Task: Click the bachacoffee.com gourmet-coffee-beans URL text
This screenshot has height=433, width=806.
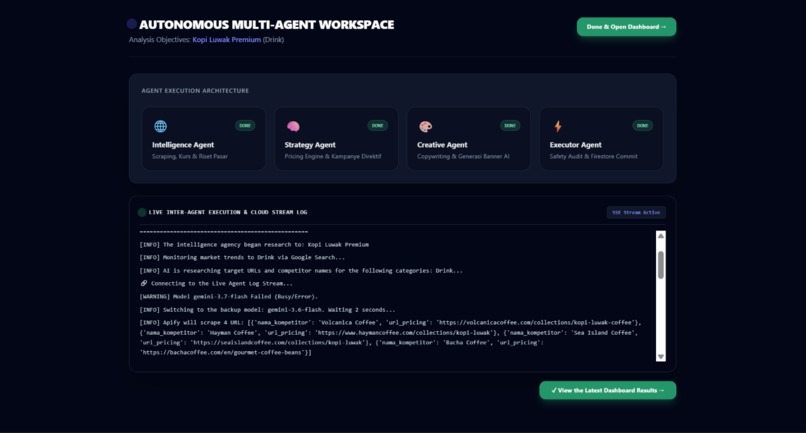Action: point(224,353)
